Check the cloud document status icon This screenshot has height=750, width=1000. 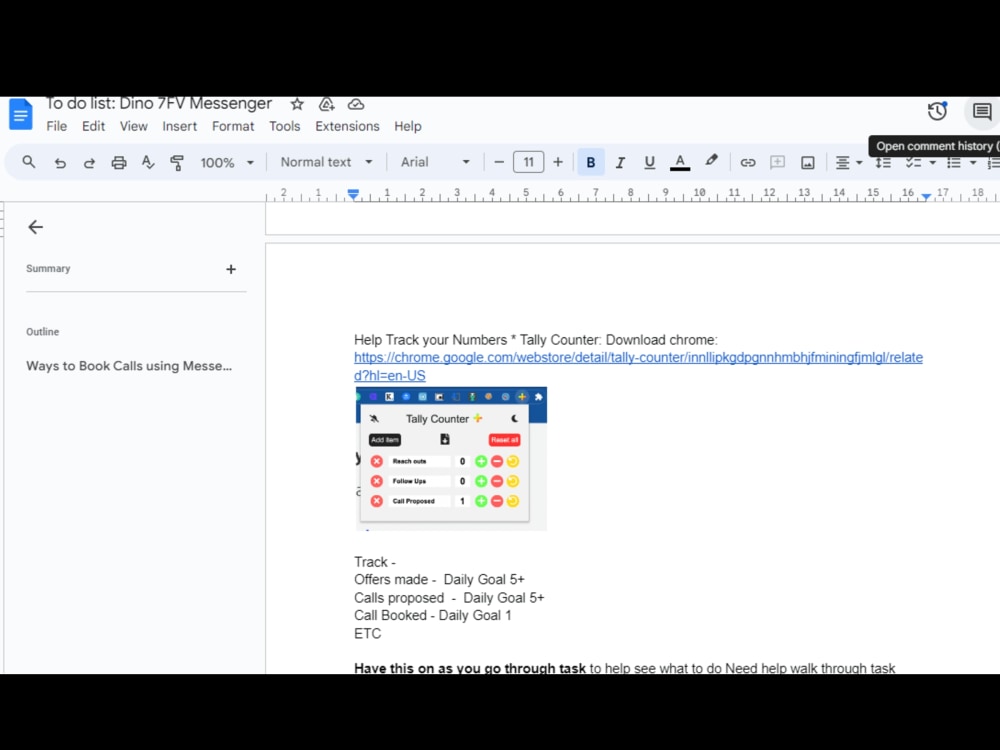(356, 104)
